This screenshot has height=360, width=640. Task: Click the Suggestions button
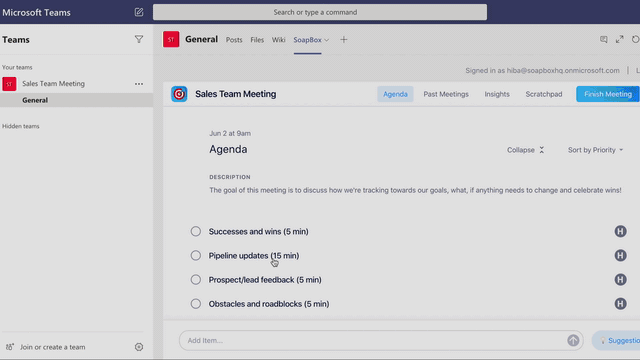click(x=616, y=340)
